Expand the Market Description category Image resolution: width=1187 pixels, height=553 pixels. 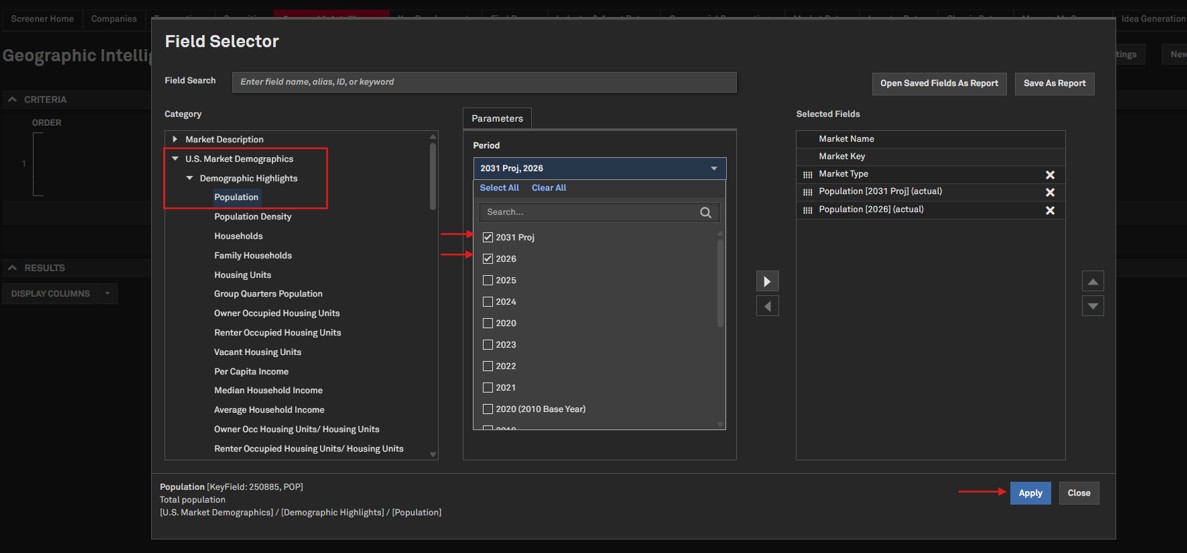[x=175, y=139]
